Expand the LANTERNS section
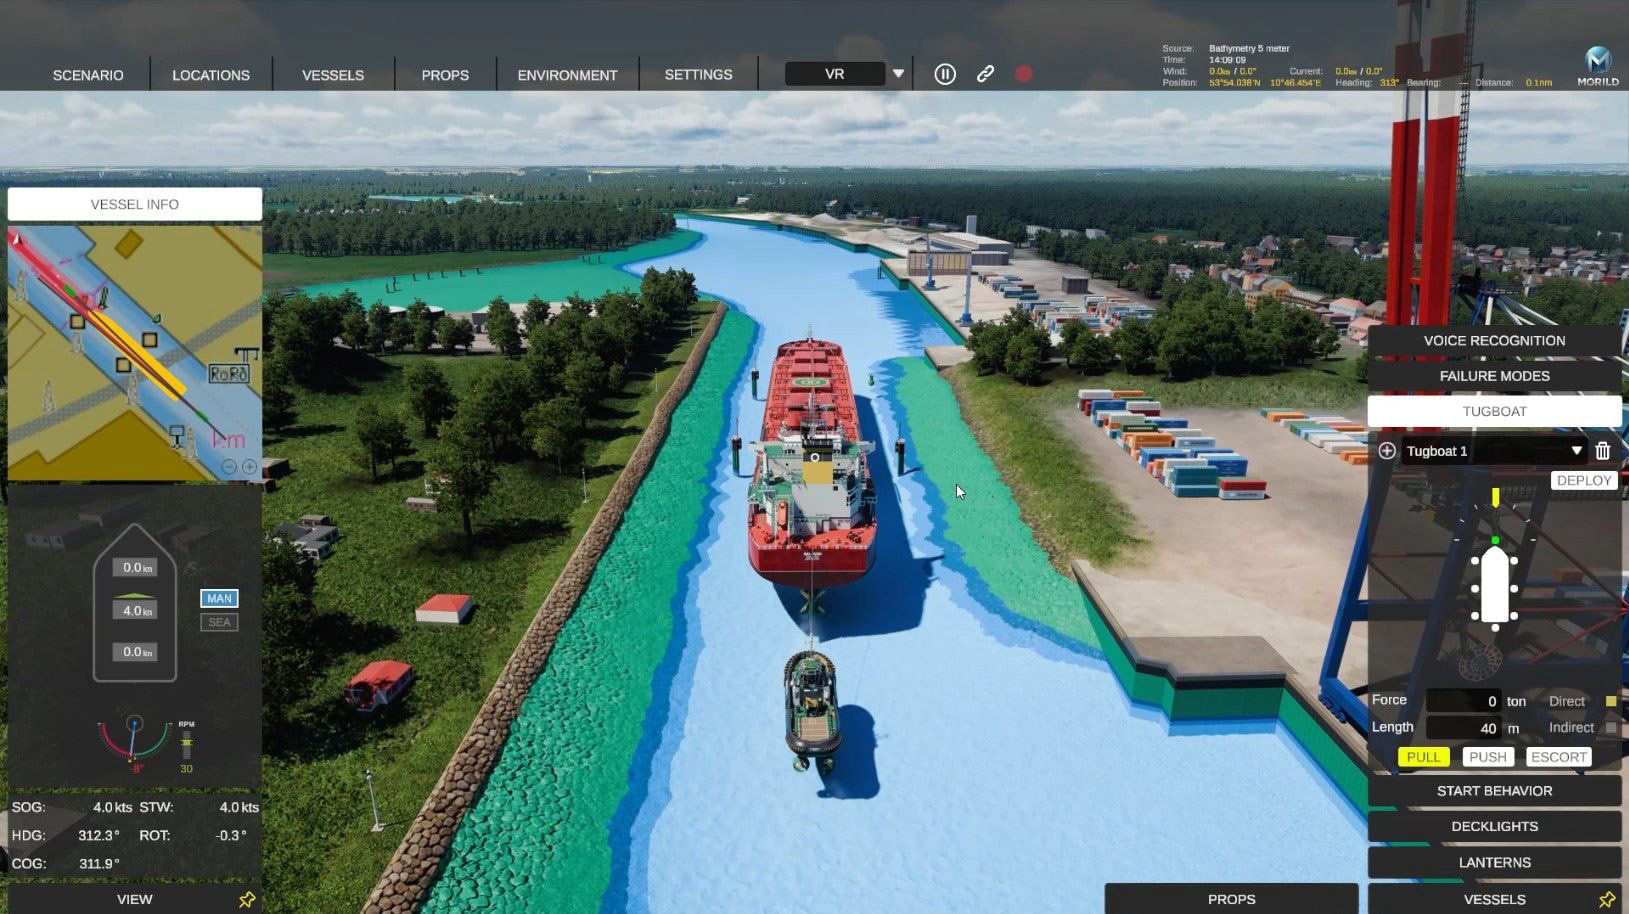This screenshot has height=914, width=1629. pyautogui.click(x=1494, y=862)
